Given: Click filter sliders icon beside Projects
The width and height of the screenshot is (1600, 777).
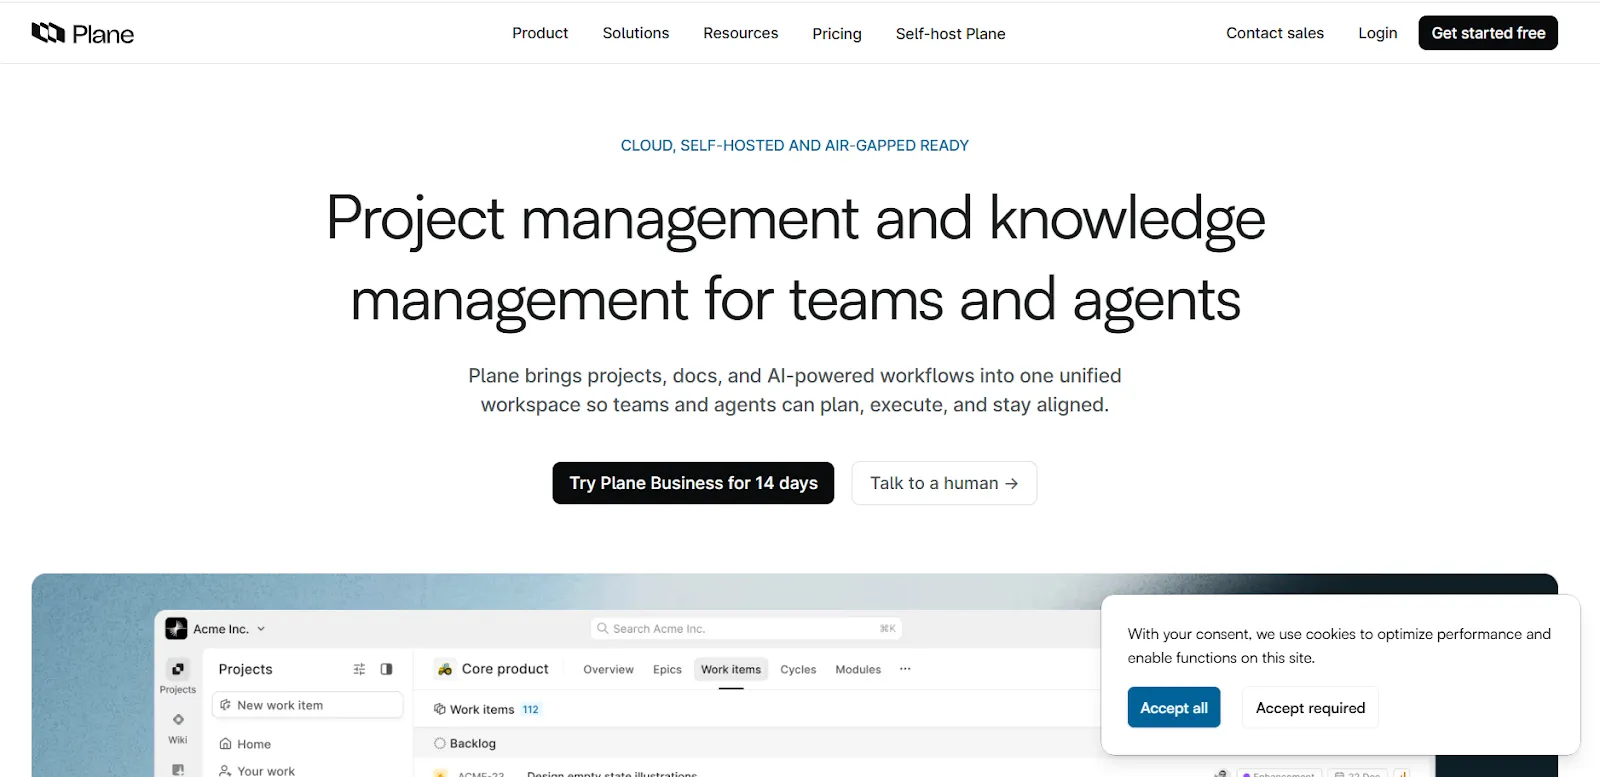Looking at the screenshot, I should coord(359,669).
